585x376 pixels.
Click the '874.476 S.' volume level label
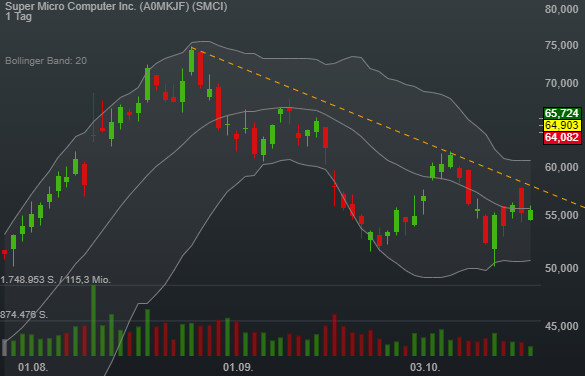pos(24,315)
